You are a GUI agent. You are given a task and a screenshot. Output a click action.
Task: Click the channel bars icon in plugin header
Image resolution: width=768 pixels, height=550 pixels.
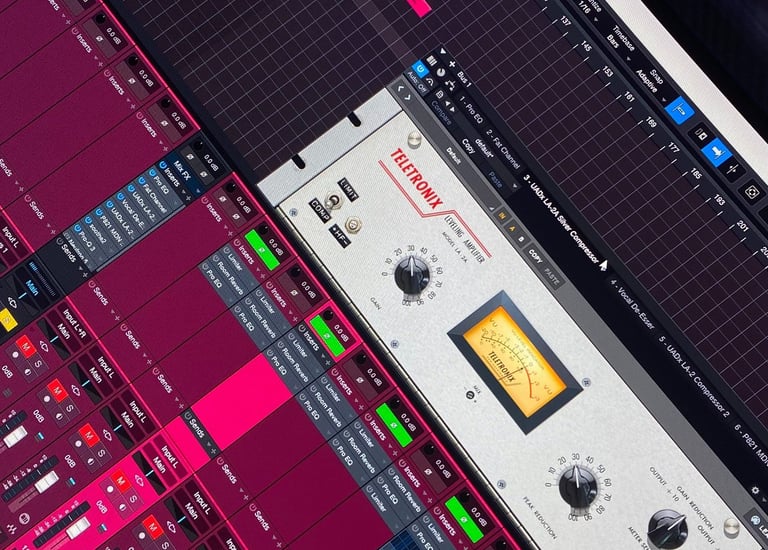pyautogui.click(x=432, y=60)
